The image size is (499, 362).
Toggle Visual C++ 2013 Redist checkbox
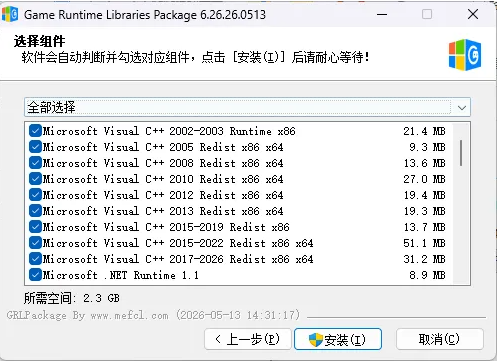pyautogui.click(x=35, y=211)
